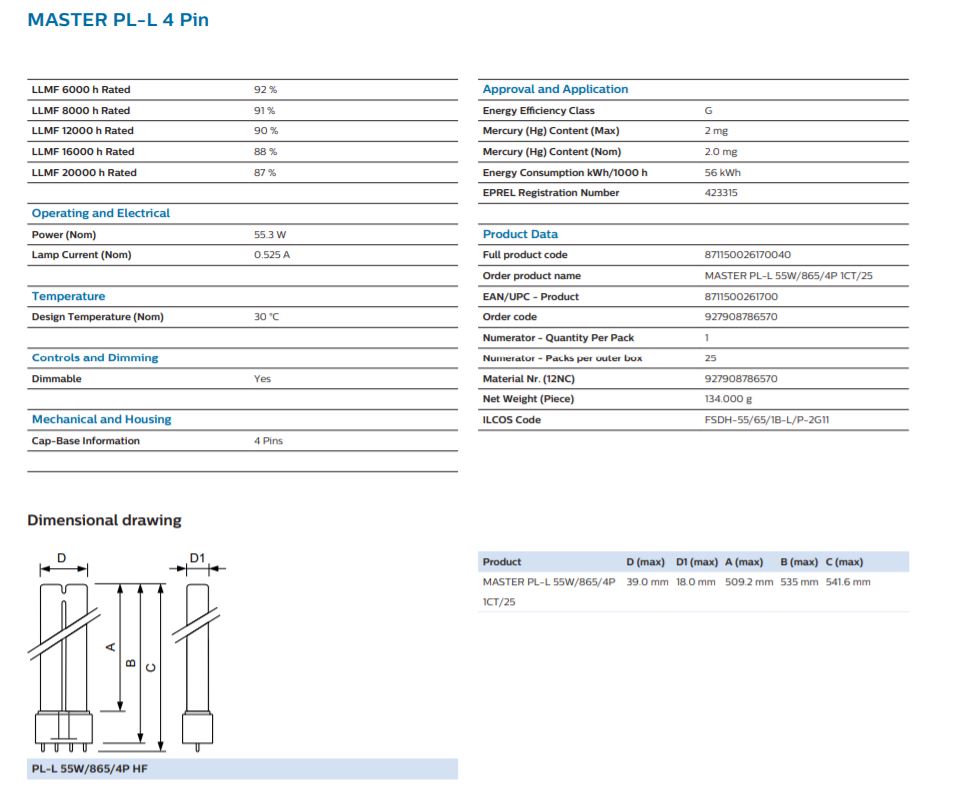Click the front-view lamp drawing
Screen dimensions: 957x794
tap(63, 667)
